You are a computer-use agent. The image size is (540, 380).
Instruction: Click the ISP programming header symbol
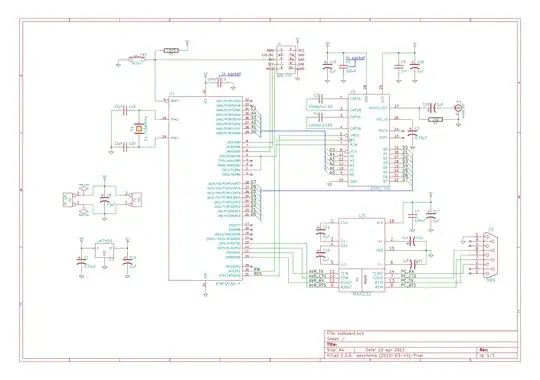[286, 60]
